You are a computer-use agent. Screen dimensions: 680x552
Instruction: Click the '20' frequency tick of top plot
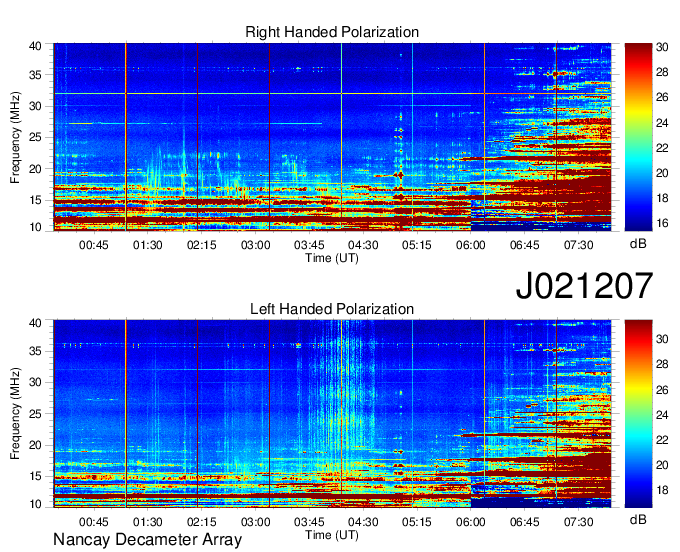35,170
